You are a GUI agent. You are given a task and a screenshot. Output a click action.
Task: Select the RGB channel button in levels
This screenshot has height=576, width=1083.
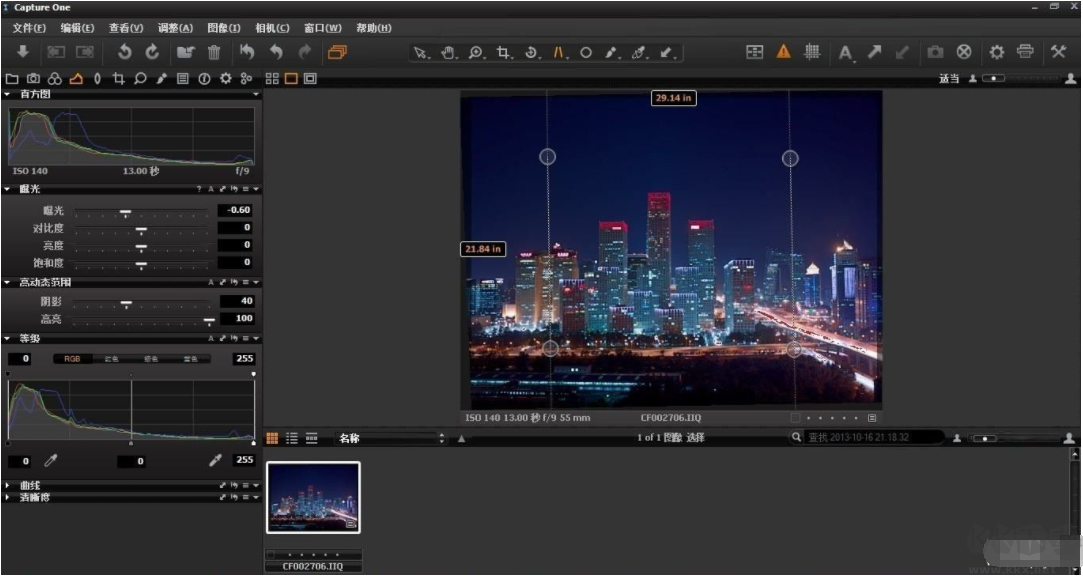tap(72, 359)
